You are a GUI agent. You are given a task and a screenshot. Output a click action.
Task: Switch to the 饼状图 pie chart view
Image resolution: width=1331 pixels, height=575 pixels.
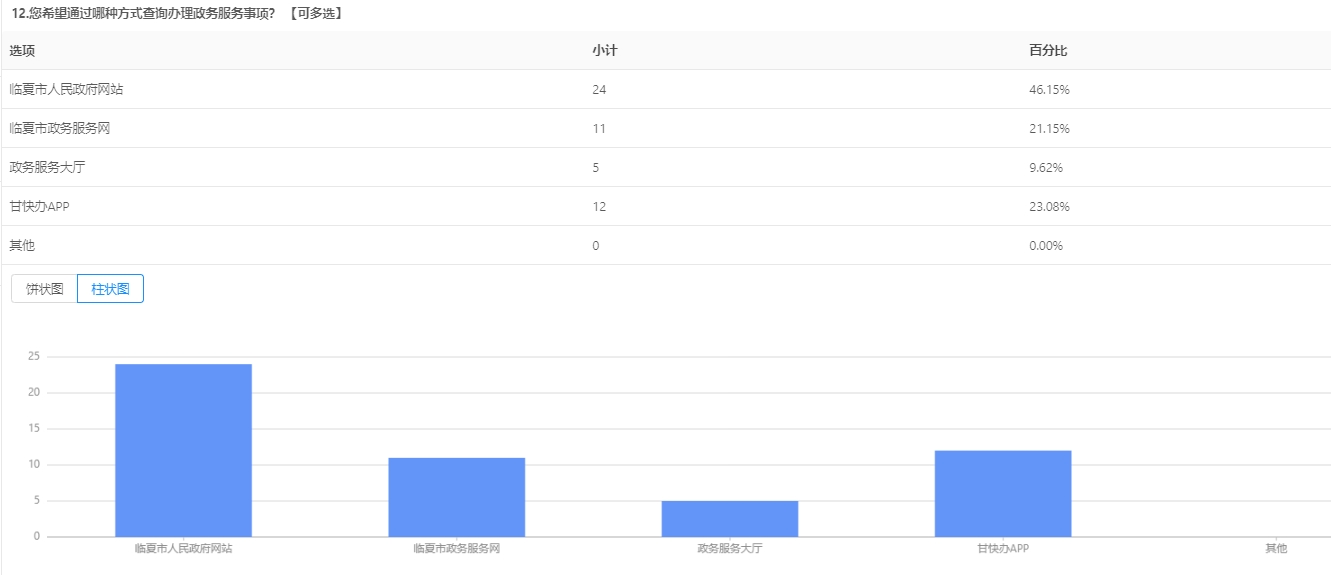click(45, 289)
